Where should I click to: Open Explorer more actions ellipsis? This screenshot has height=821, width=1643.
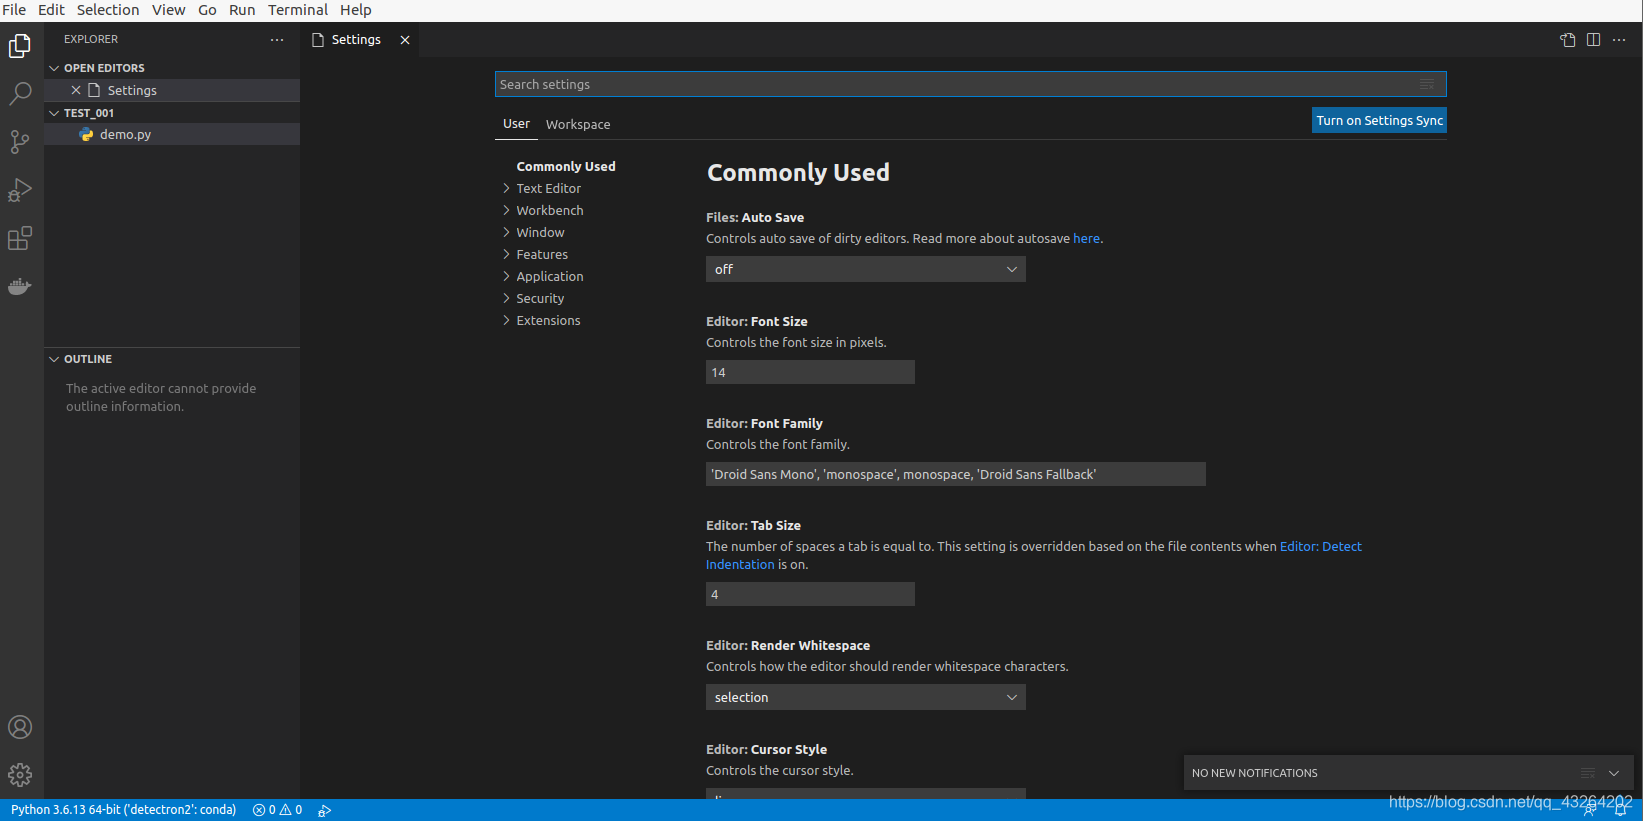pos(277,40)
